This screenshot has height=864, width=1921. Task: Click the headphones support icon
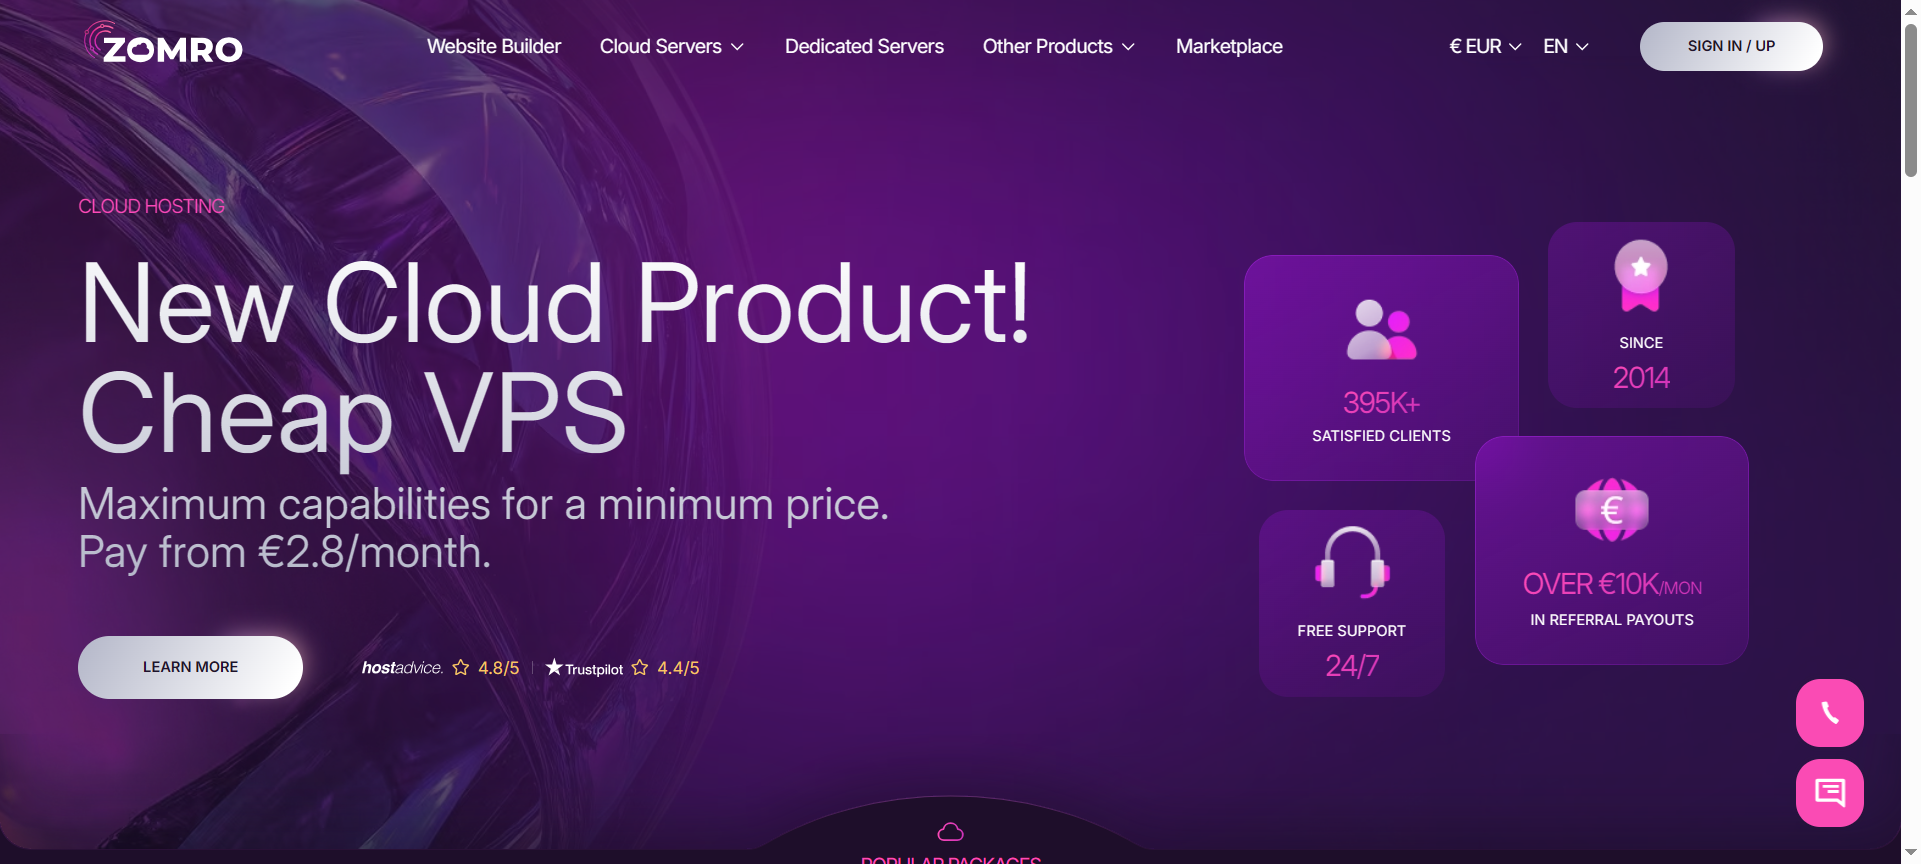click(1352, 562)
